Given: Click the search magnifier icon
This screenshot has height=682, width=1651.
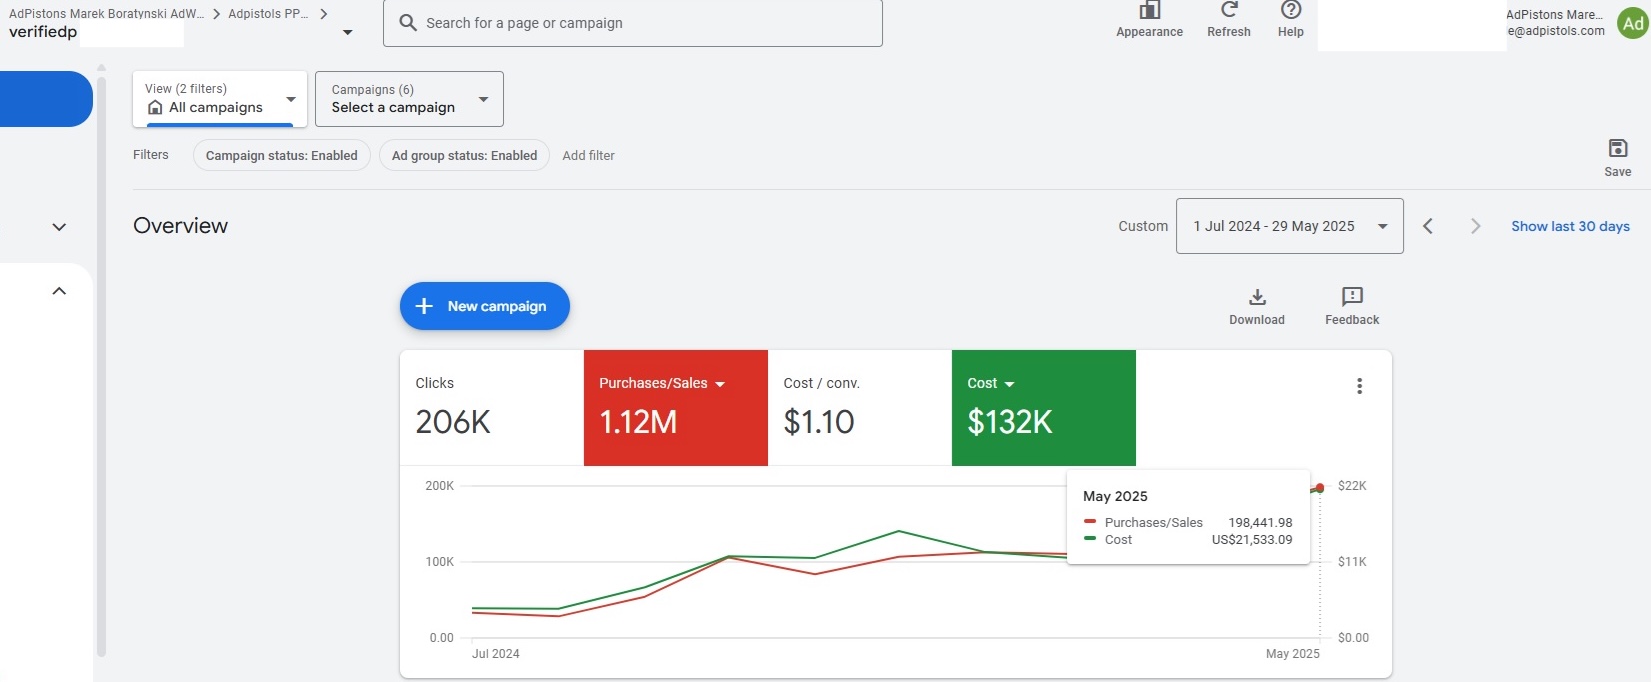Looking at the screenshot, I should tap(408, 22).
